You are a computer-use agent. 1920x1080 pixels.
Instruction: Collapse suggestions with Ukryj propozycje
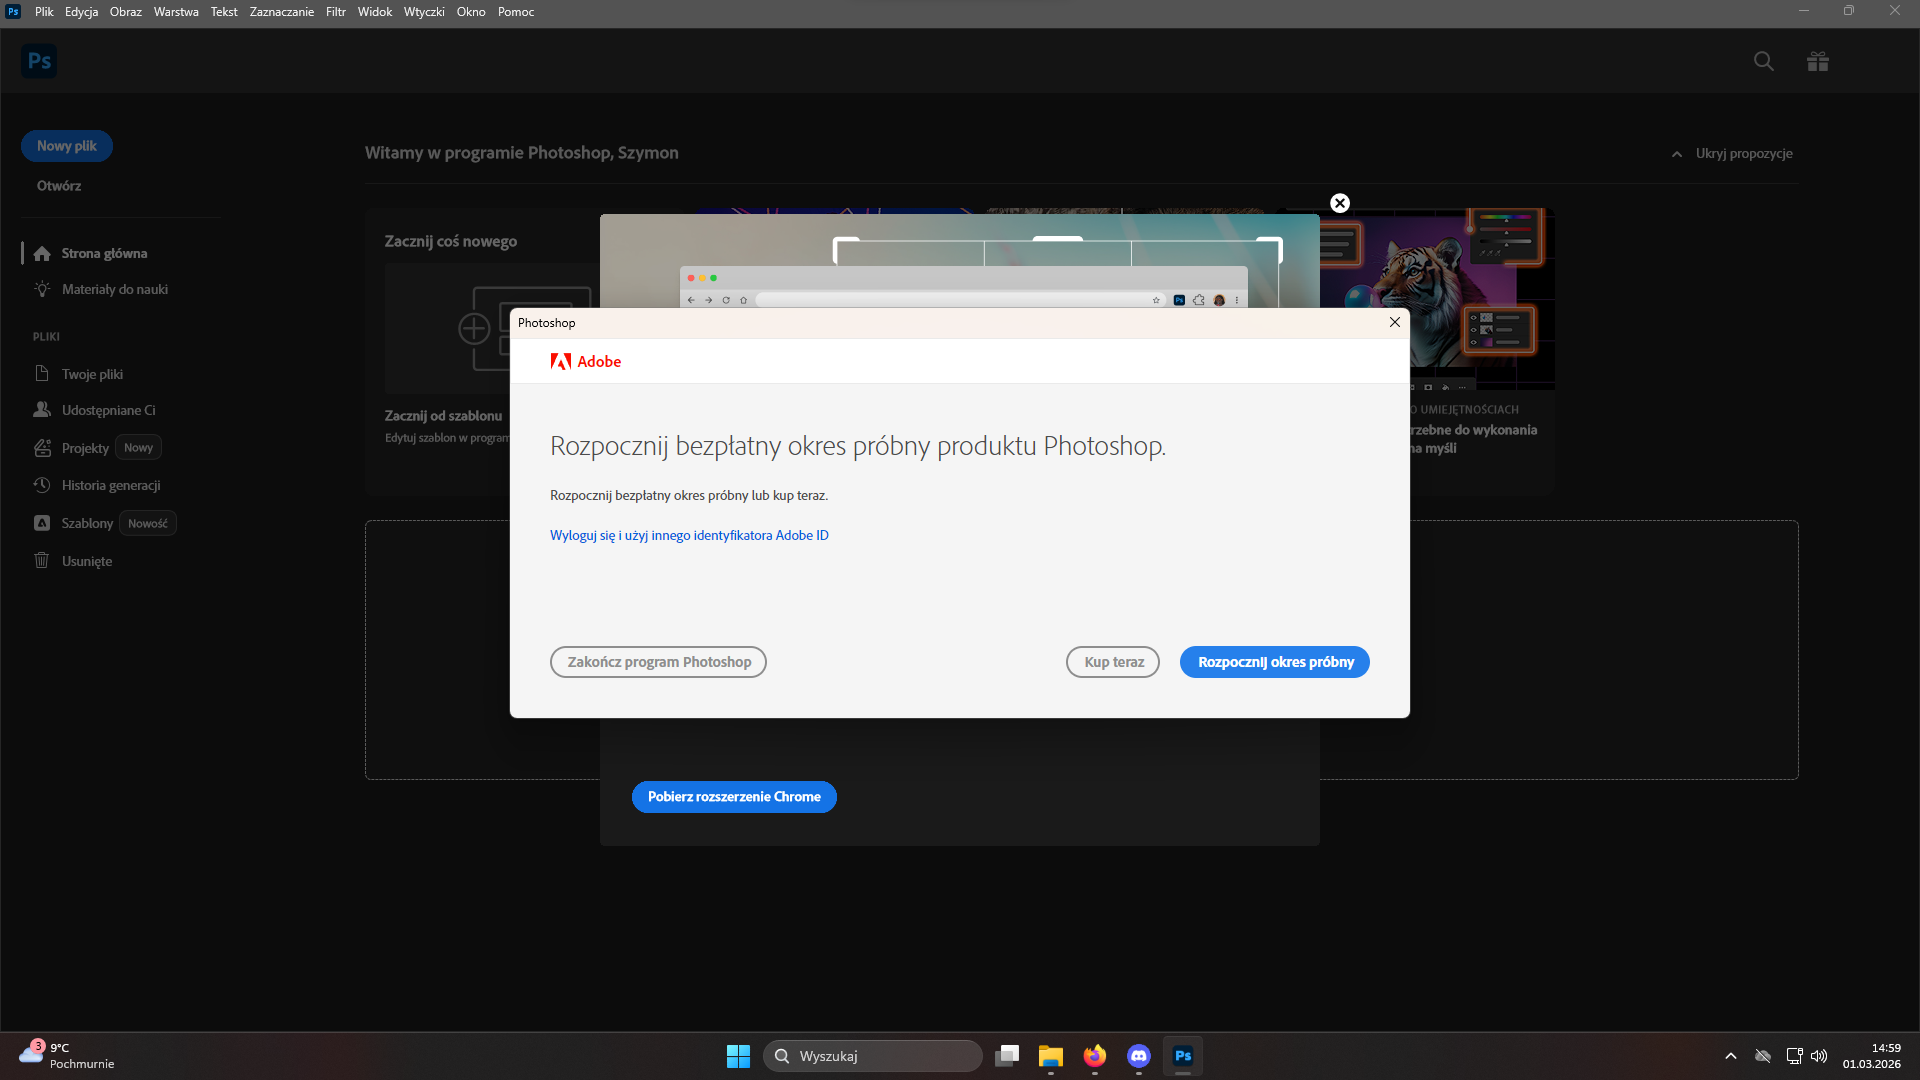pos(1732,154)
